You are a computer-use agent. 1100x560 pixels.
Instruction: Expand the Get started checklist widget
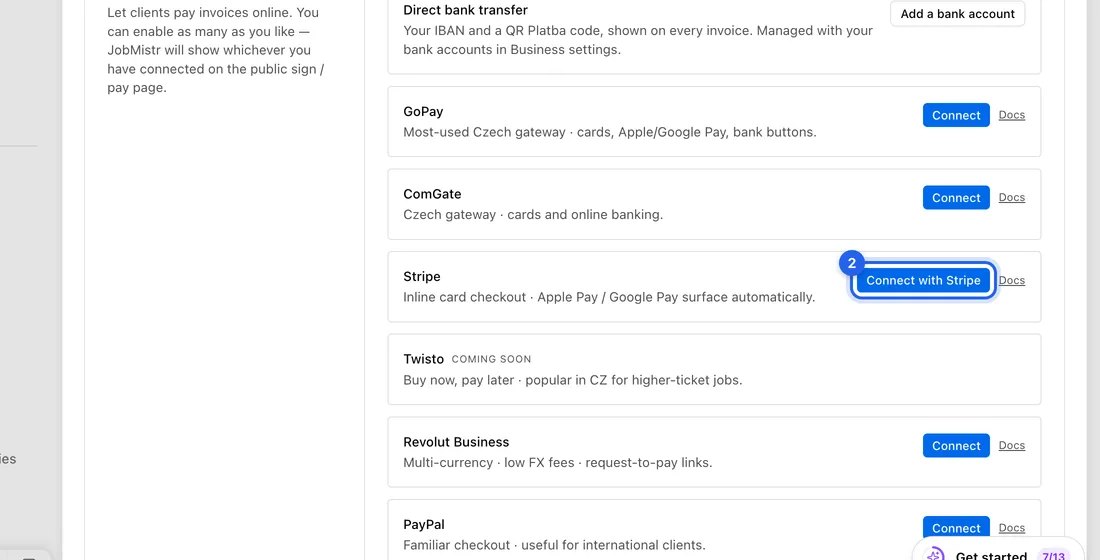point(997,552)
